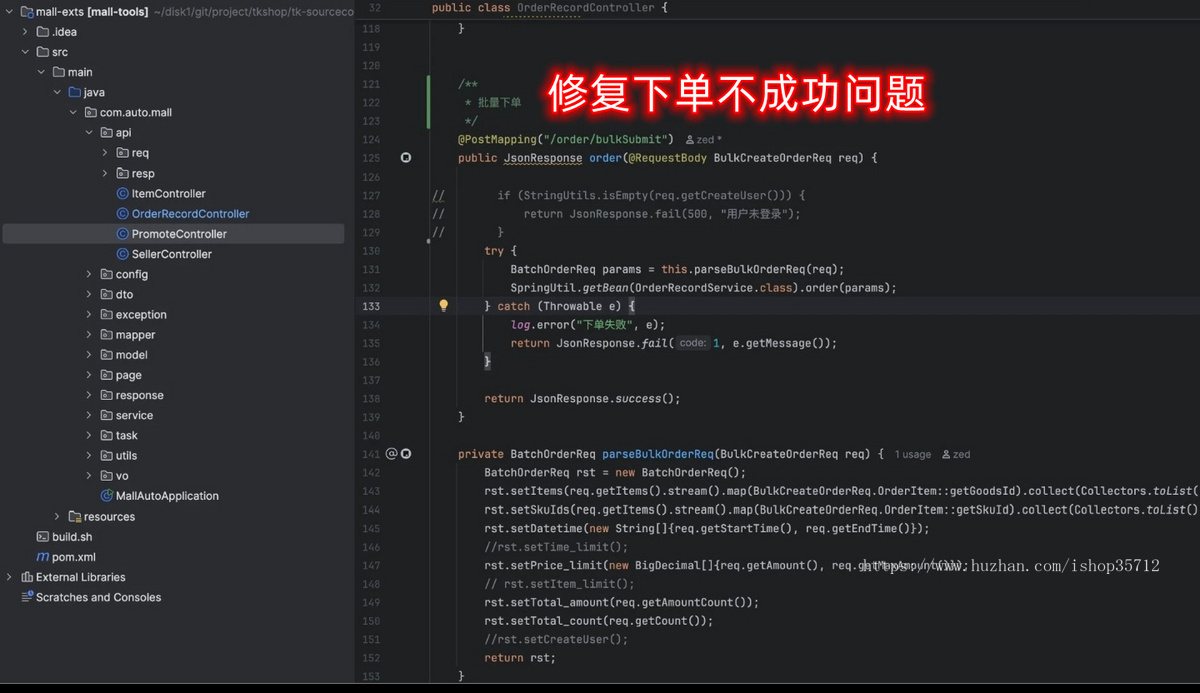Click the resources folder icon
The width and height of the screenshot is (1200, 693).
pos(75,516)
